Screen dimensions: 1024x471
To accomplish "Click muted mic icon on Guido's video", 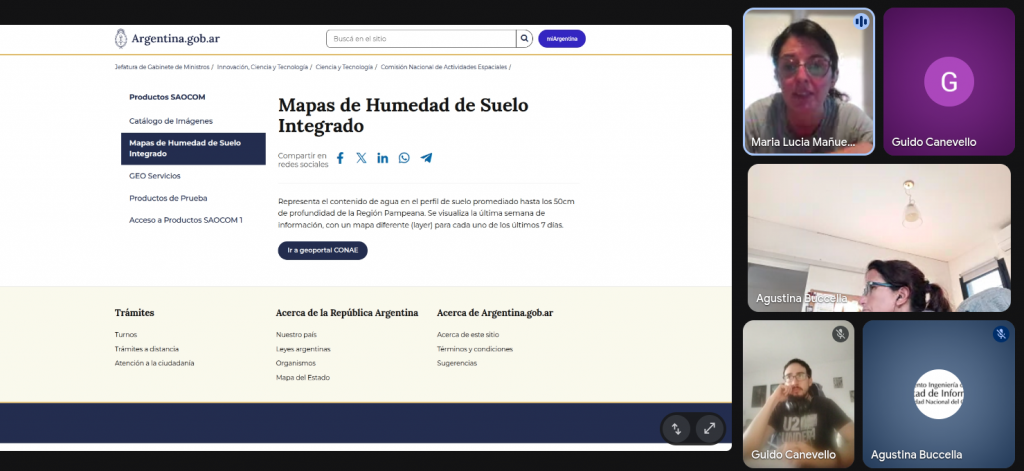I will click(841, 334).
